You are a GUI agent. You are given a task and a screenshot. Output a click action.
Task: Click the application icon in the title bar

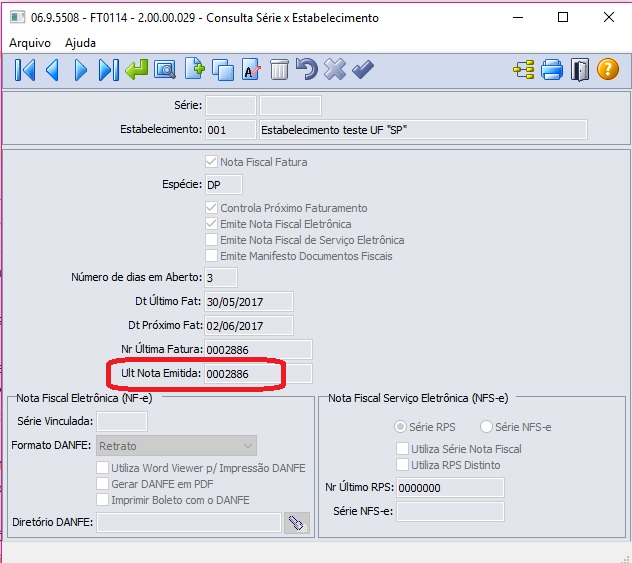click(18, 17)
